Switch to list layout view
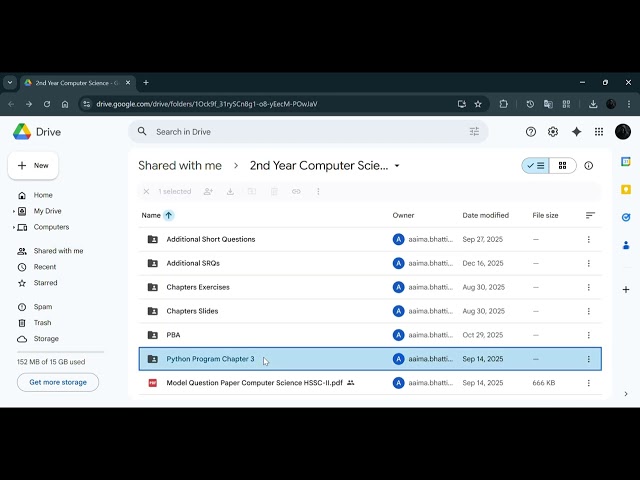The height and width of the screenshot is (480, 640). 536,166
